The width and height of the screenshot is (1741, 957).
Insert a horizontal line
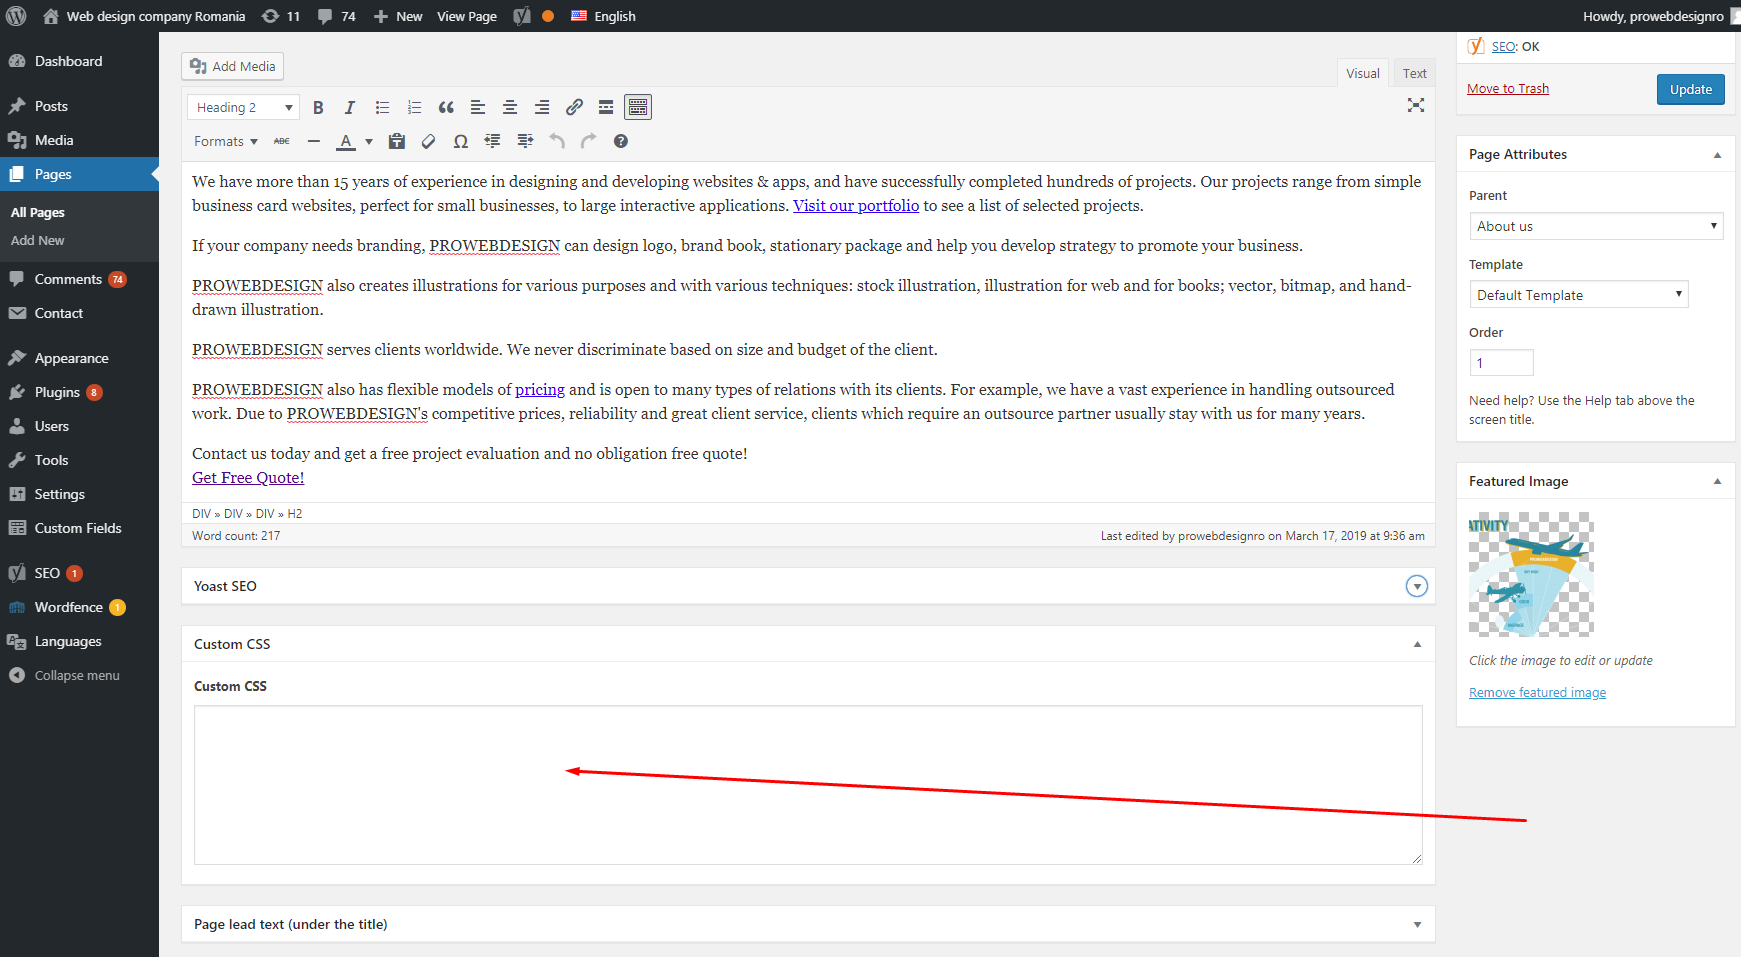(314, 141)
